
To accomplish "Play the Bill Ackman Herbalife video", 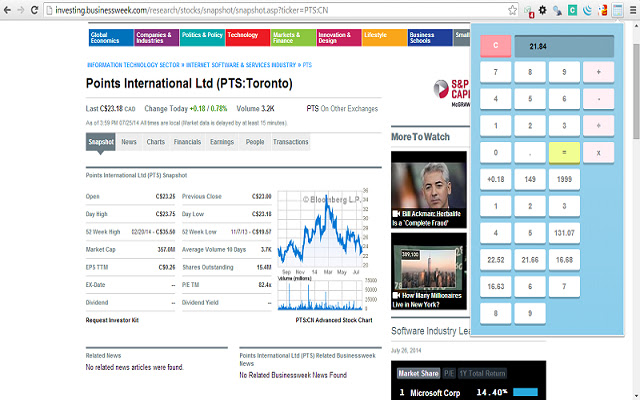I will (429, 189).
